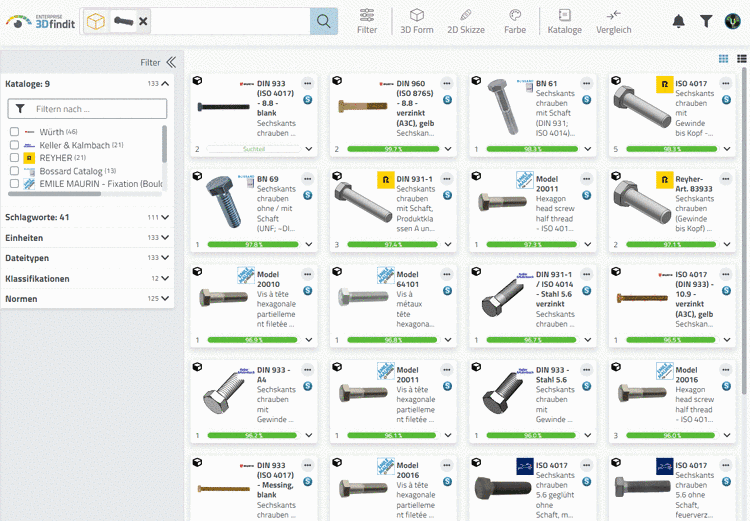Expand the DIN 960 card chevron
750x521 pixels.
(x=448, y=149)
